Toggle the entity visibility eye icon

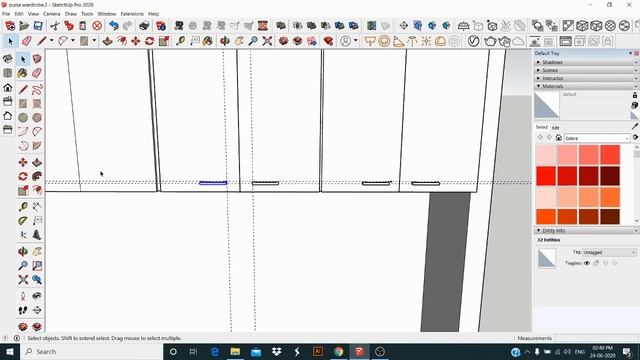pyautogui.click(x=587, y=263)
